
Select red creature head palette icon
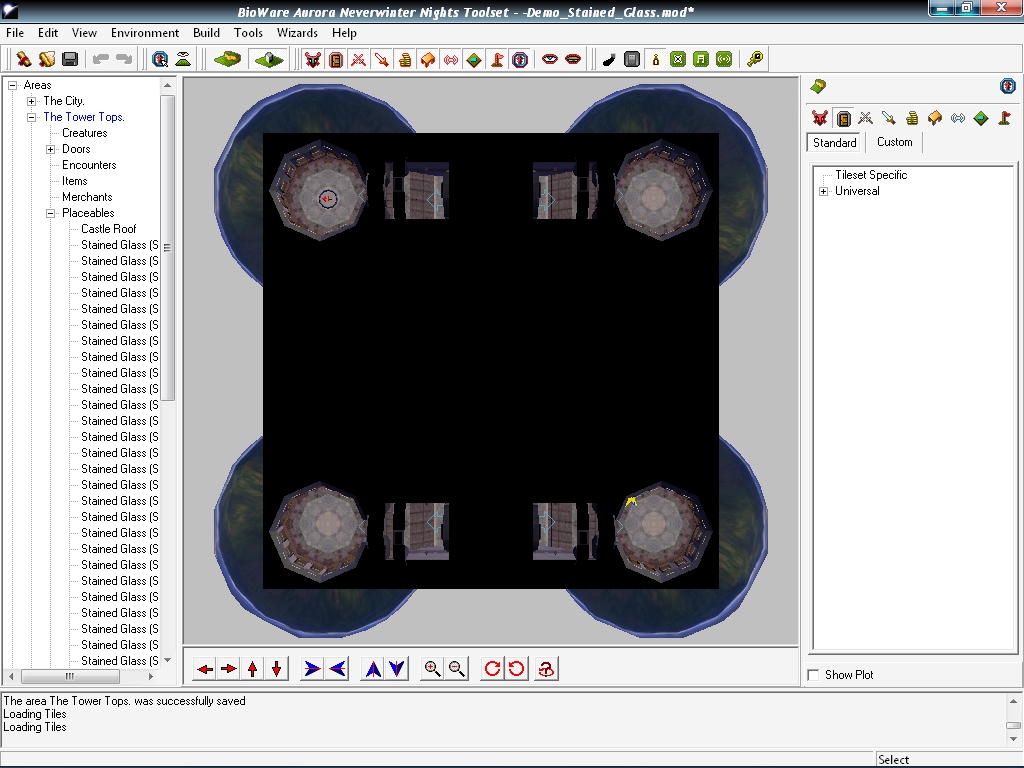(x=820, y=118)
